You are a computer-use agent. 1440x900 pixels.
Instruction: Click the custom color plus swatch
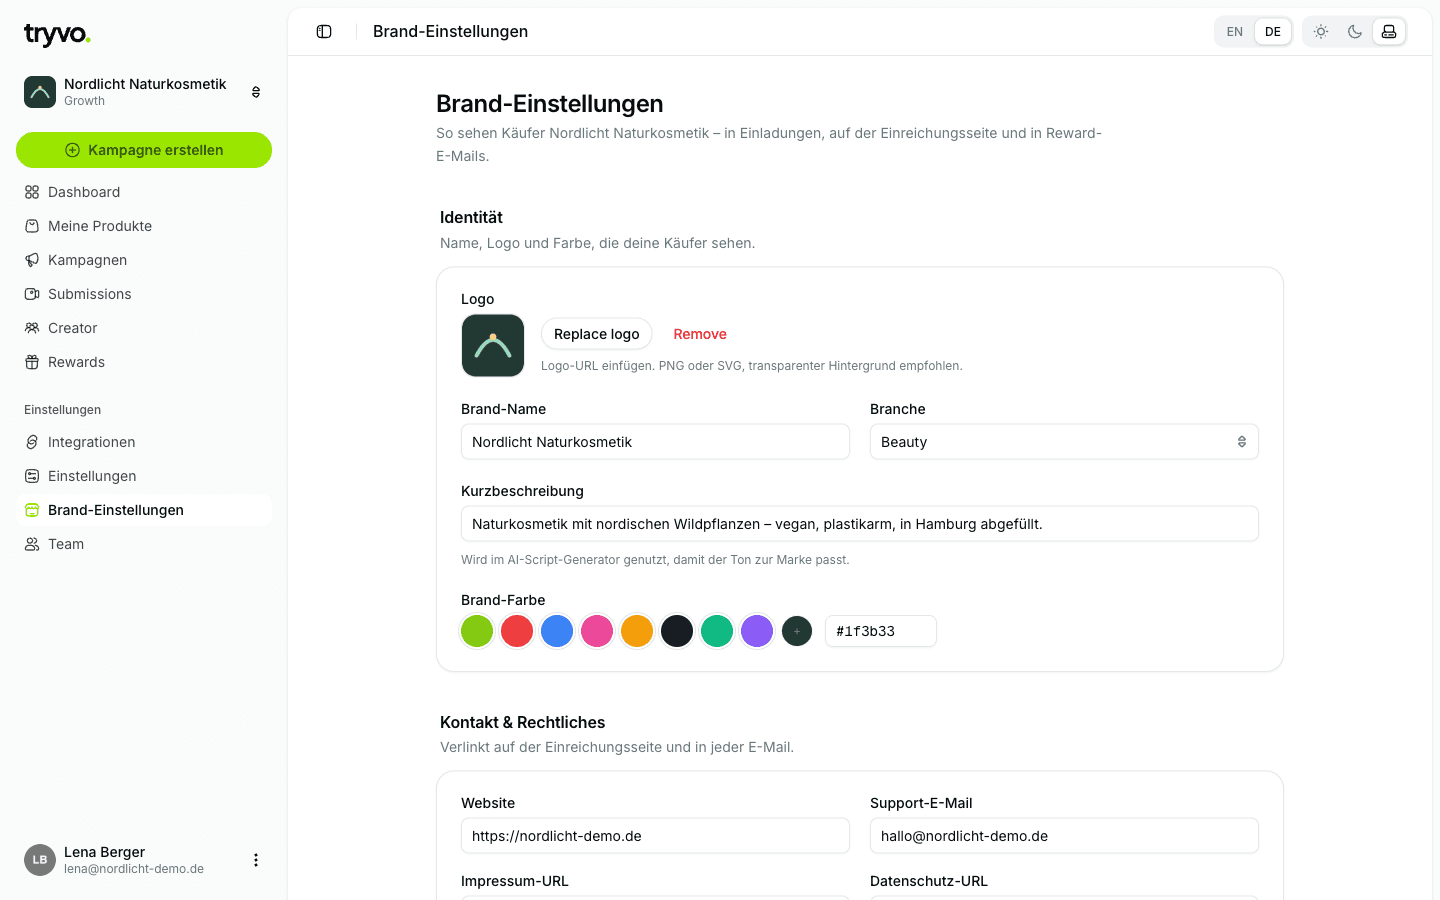coord(797,631)
